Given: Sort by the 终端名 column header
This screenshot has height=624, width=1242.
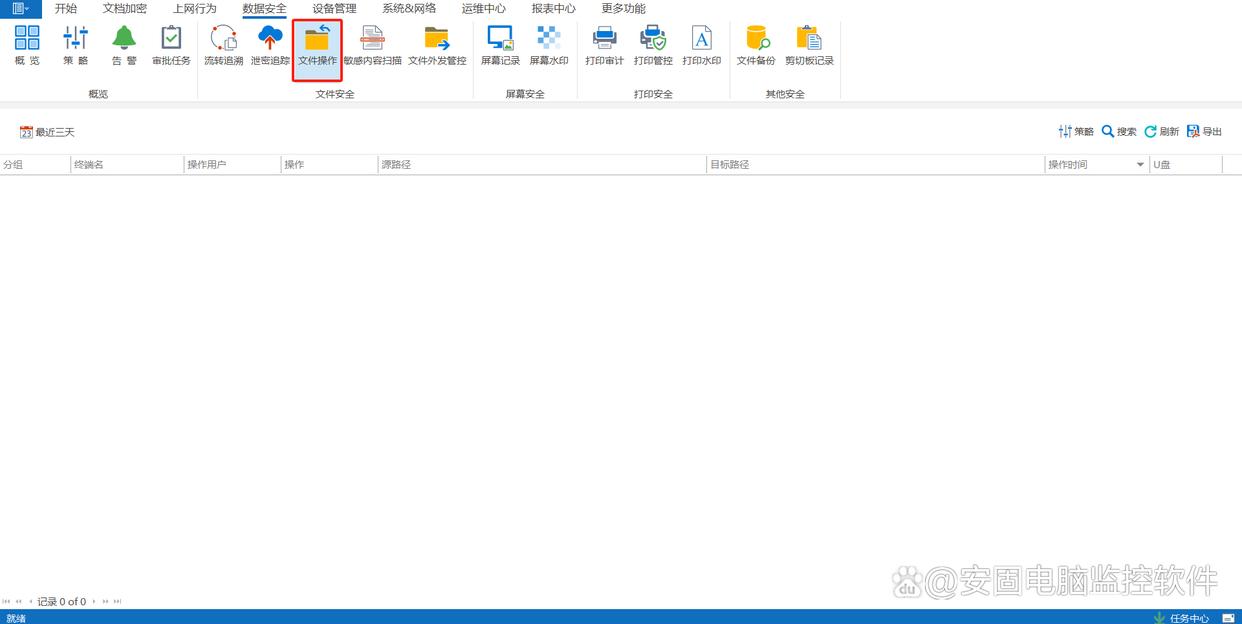Looking at the screenshot, I should coord(127,165).
